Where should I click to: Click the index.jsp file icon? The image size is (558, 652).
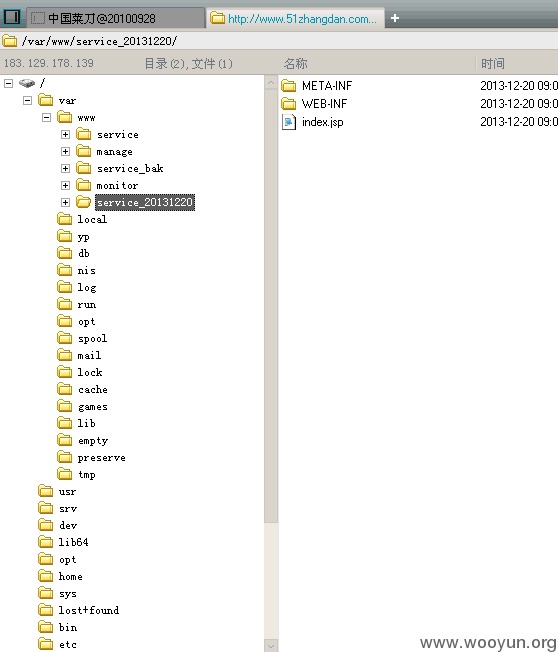pyautogui.click(x=289, y=122)
